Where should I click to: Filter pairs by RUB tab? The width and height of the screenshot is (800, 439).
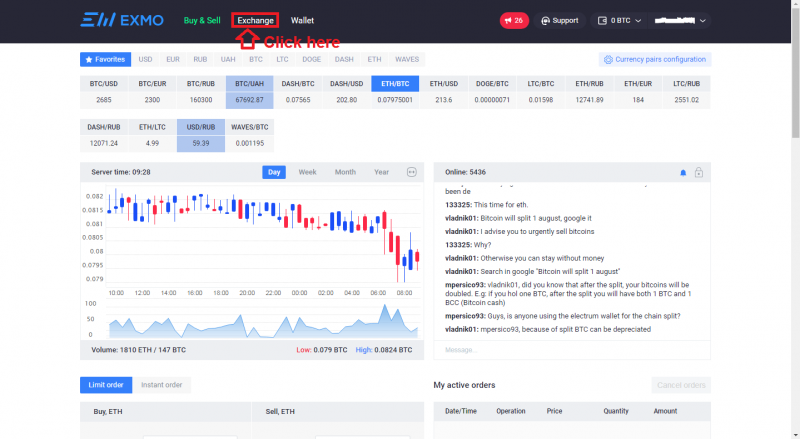[x=200, y=59]
